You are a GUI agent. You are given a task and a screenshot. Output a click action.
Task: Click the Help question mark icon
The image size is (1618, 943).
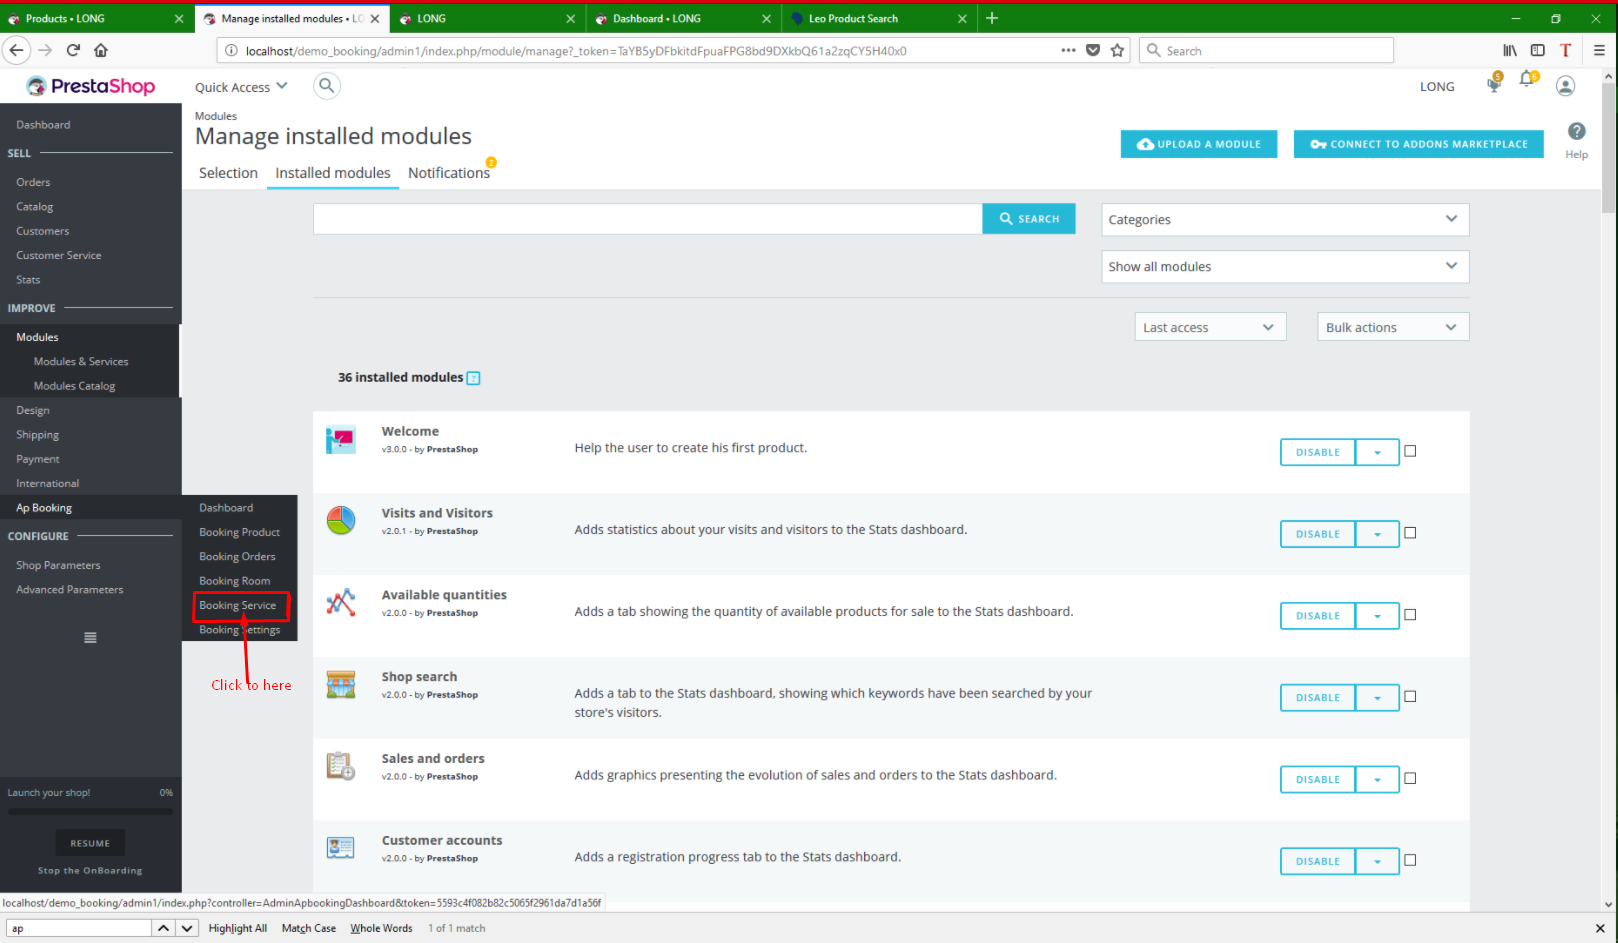point(1576,131)
